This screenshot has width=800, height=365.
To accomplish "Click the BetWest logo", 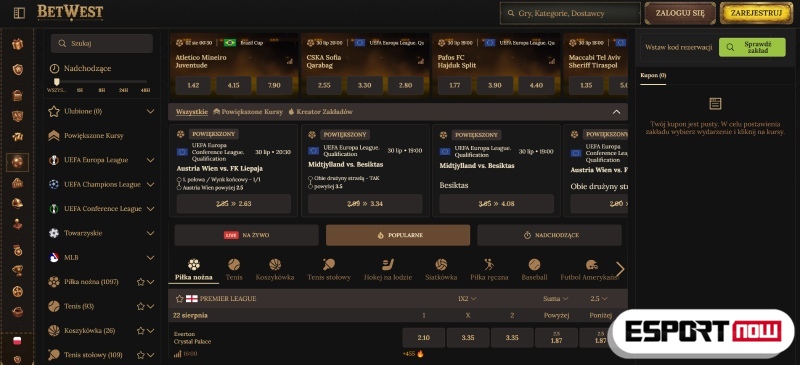I will (70, 12).
